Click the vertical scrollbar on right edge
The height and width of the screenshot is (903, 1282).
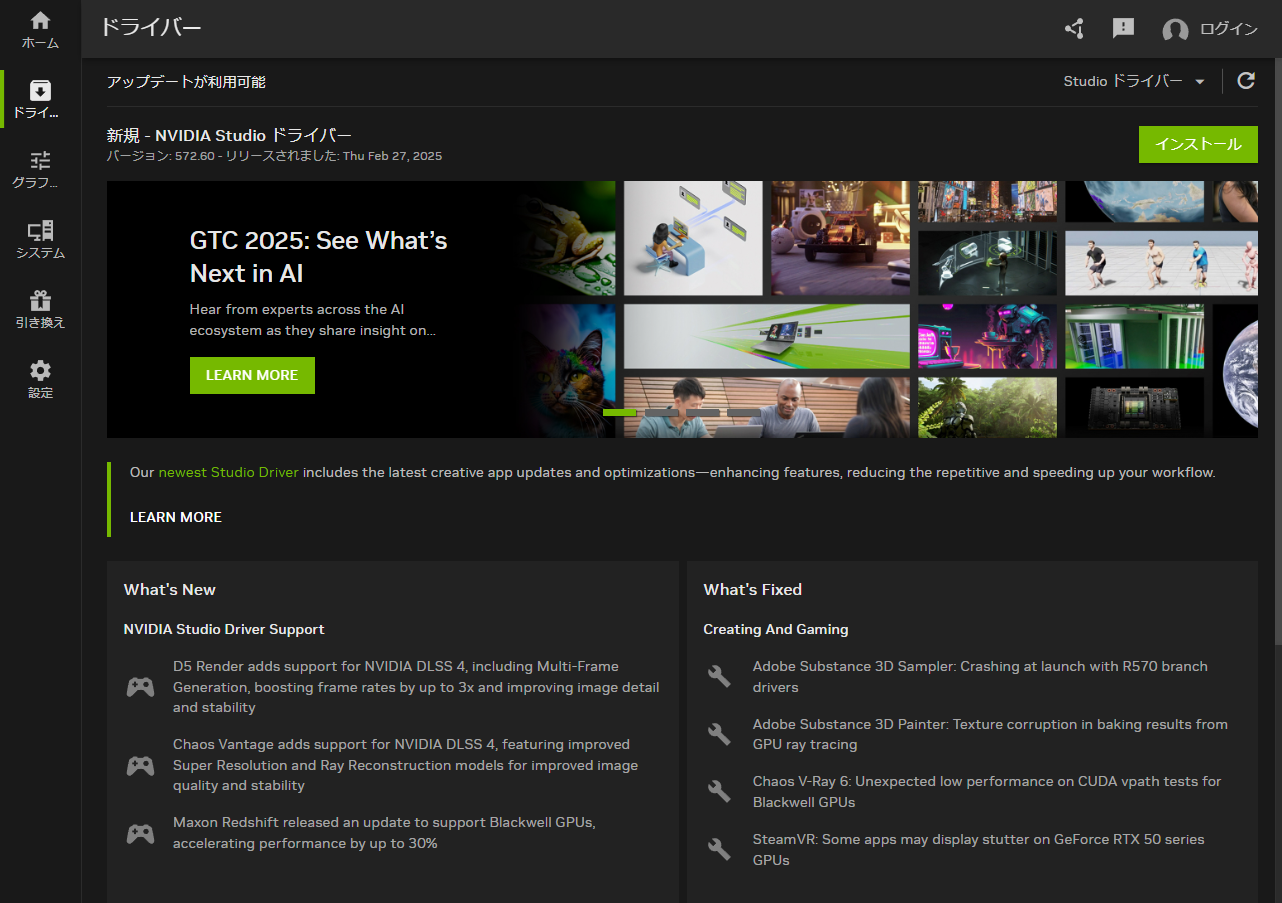click(1276, 350)
